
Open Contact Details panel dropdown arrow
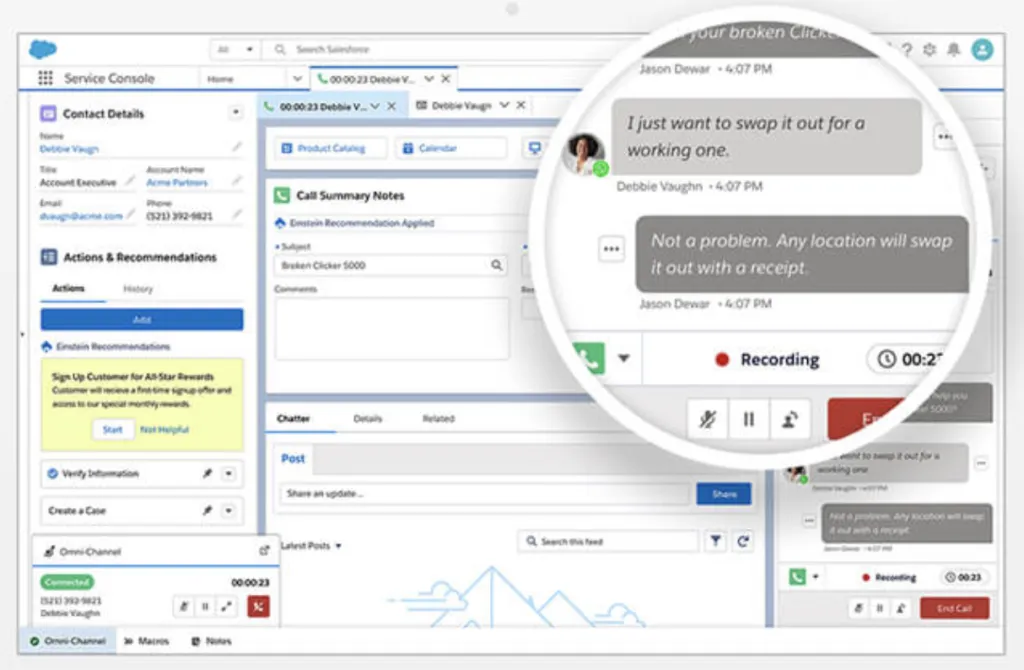[x=236, y=112]
